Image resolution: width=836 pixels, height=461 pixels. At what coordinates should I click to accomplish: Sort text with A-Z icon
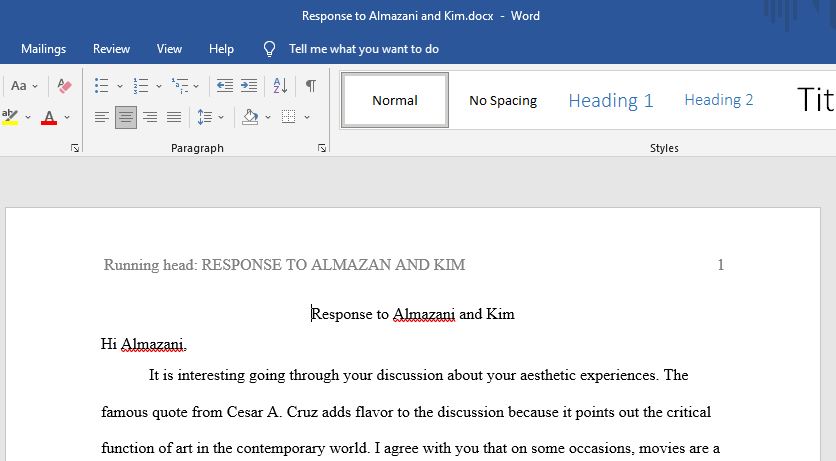coord(280,85)
